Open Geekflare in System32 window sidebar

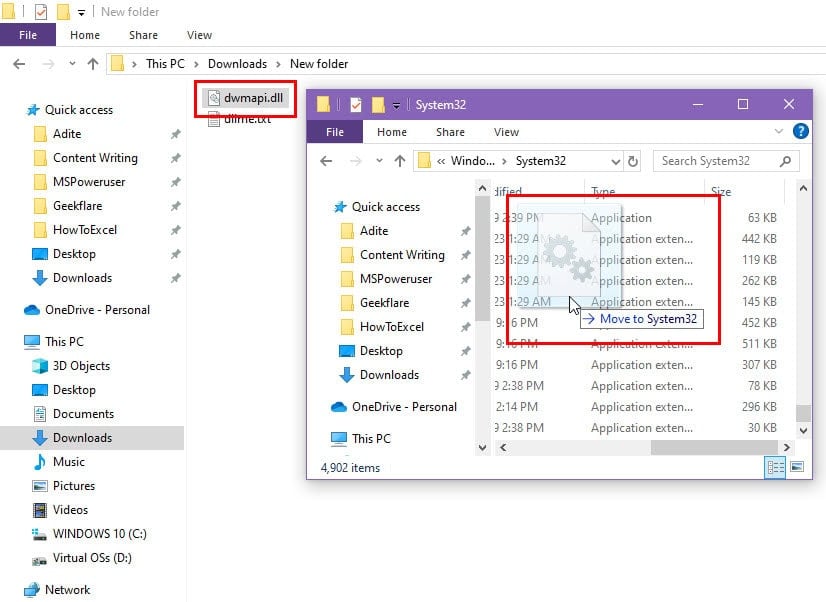[x=385, y=303]
